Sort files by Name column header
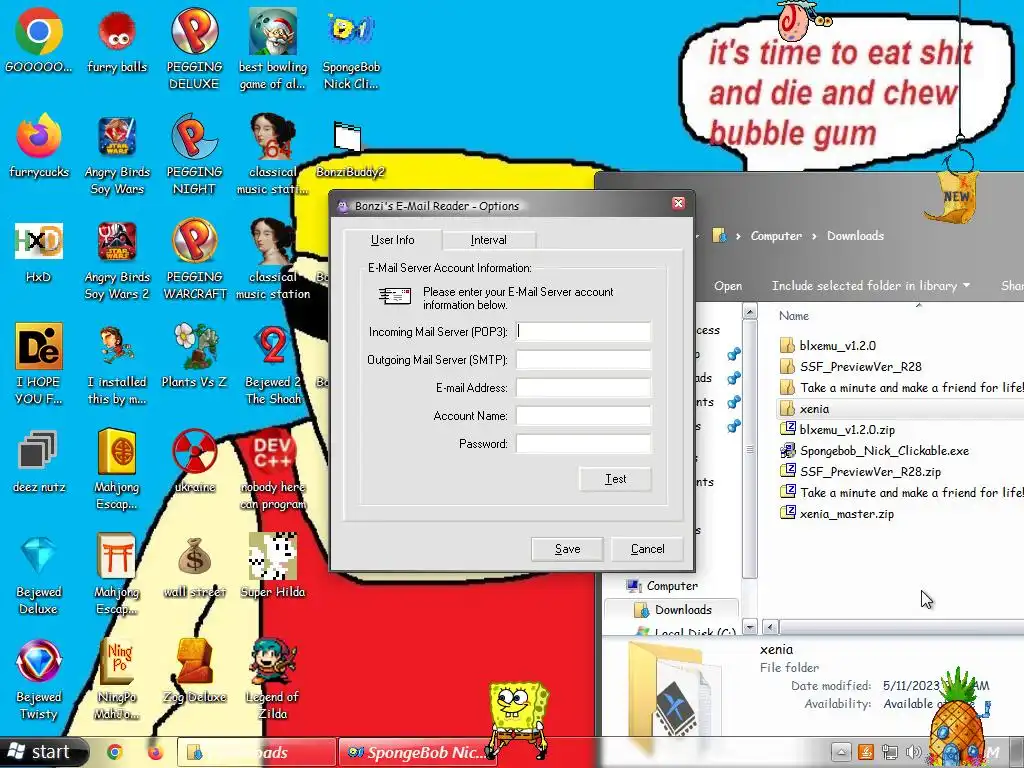Viewport: 1024px width, 768px height. [793, 316]
